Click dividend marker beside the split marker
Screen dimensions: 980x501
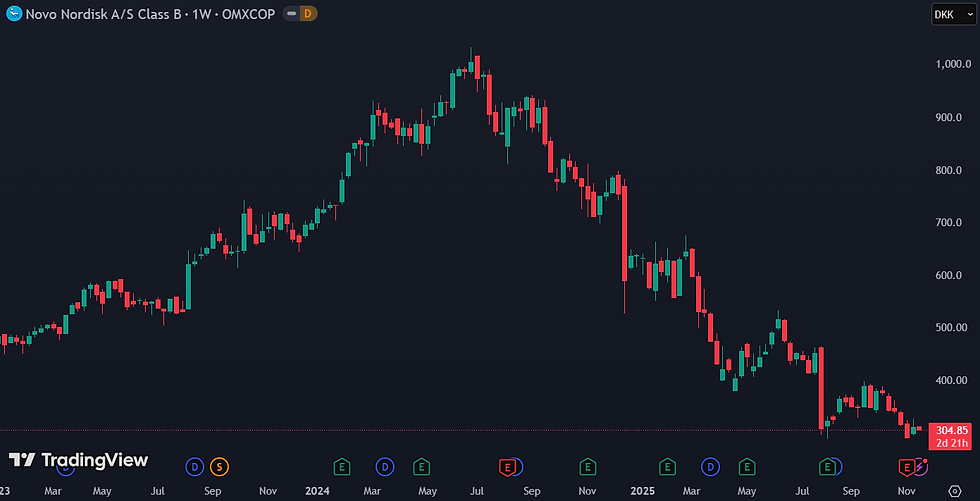[195, 465]
